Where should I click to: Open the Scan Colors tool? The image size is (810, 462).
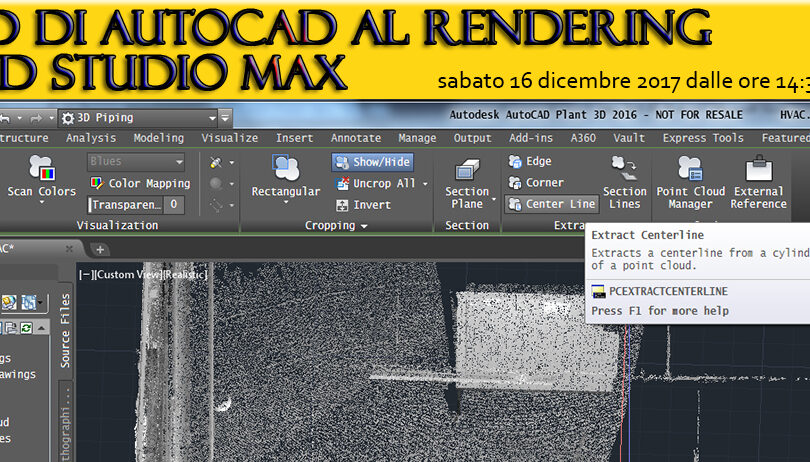point(41,176)
